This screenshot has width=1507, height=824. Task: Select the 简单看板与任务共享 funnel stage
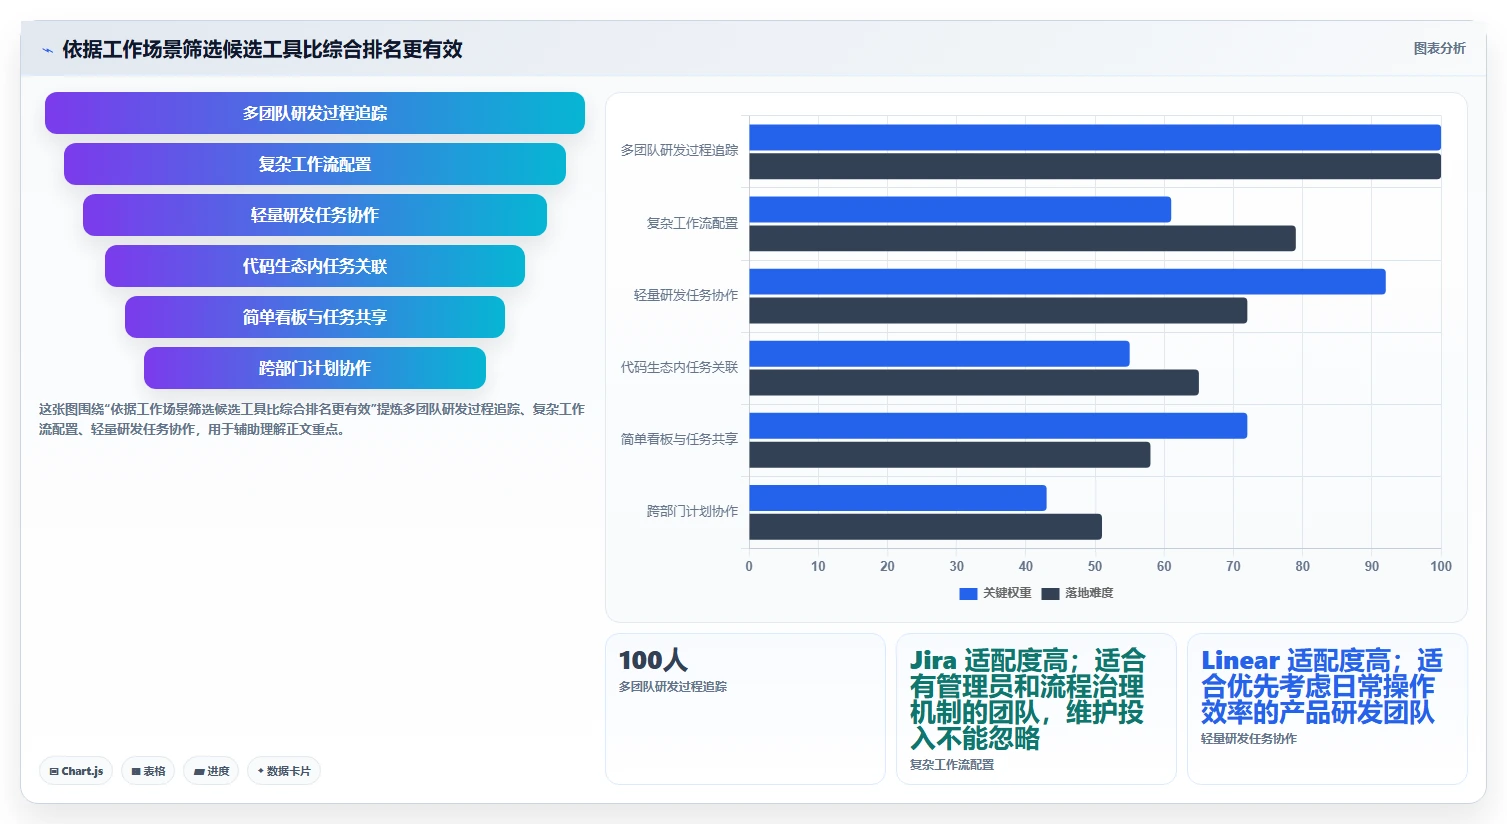coord(315,317)
